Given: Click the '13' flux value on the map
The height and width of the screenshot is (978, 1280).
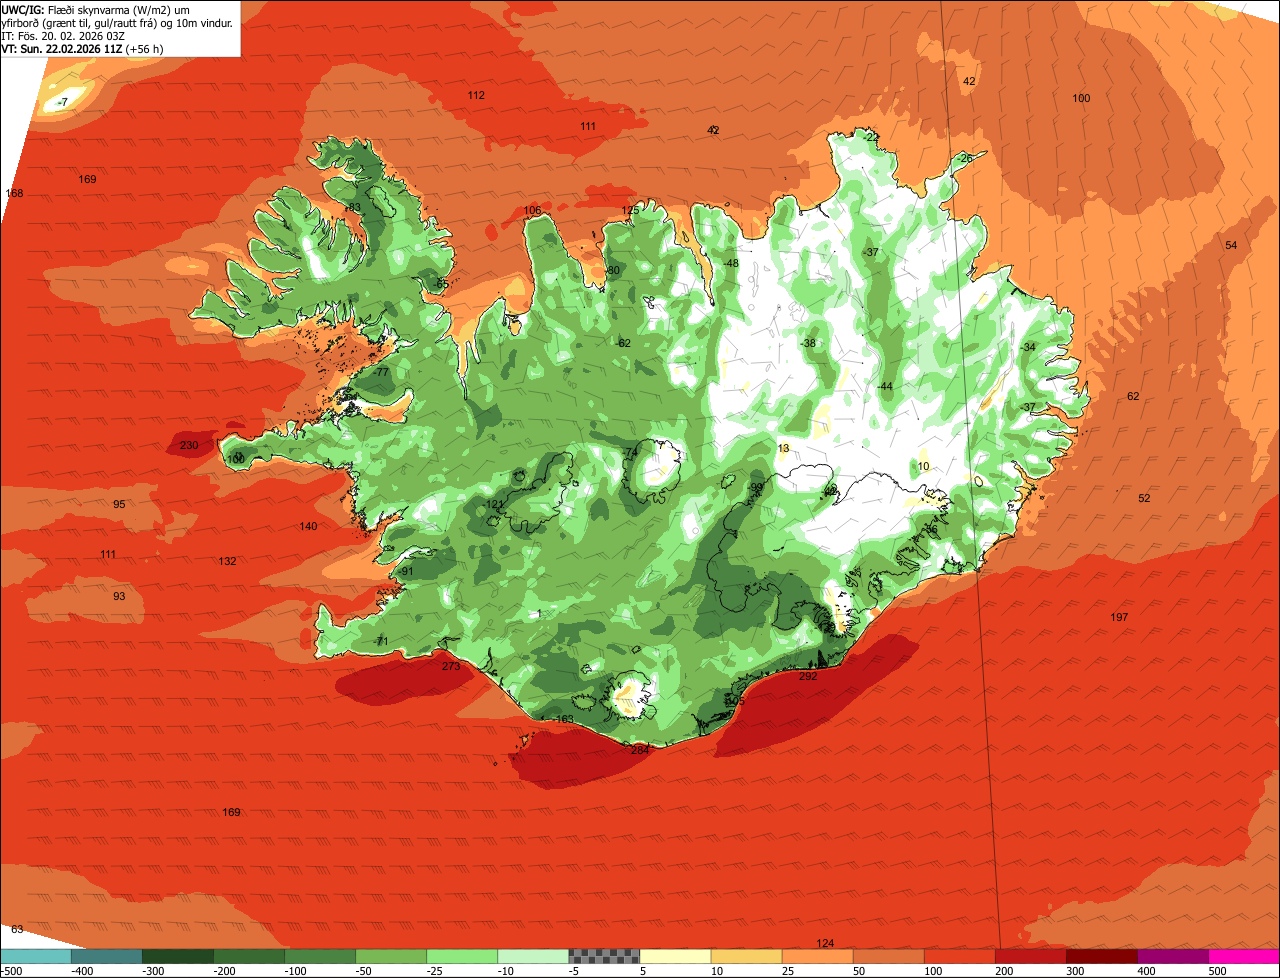Looking at the screenshot, I should point(783,448).
